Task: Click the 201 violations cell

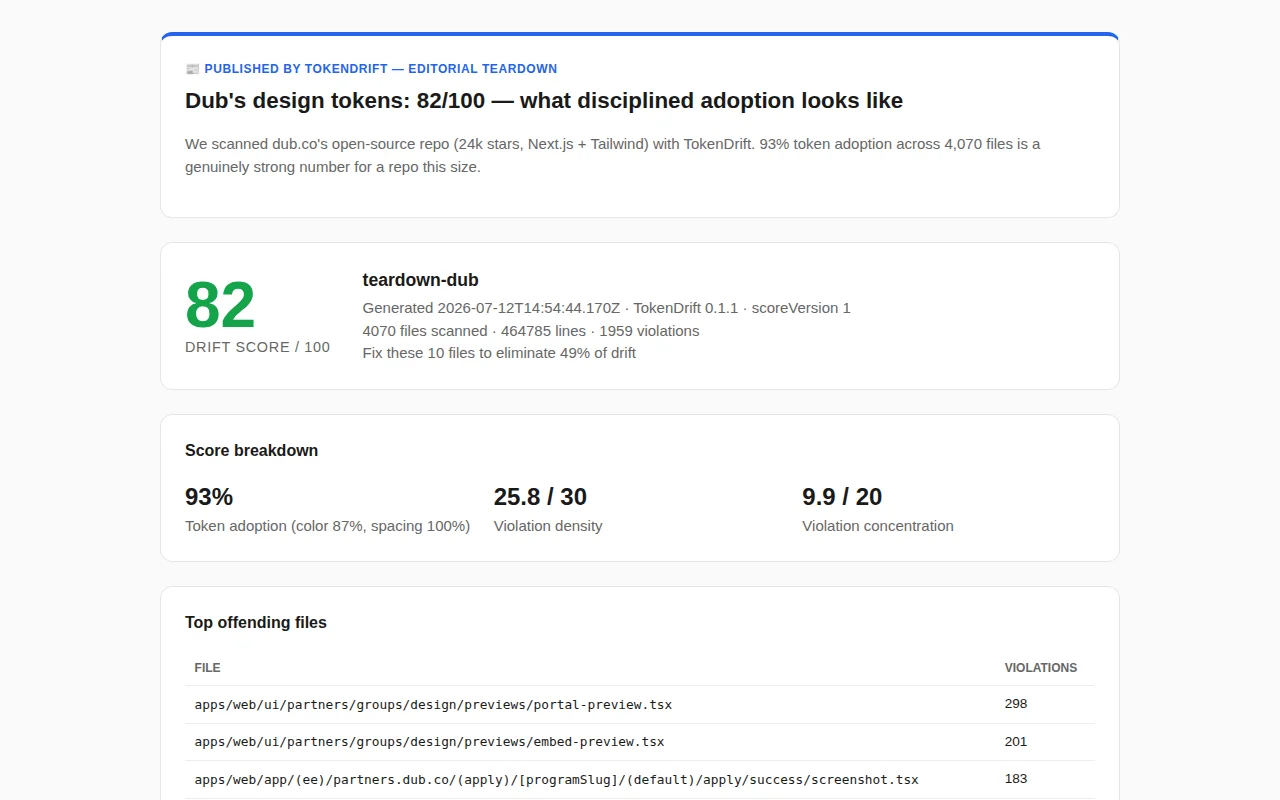Action: point(1016,742)
